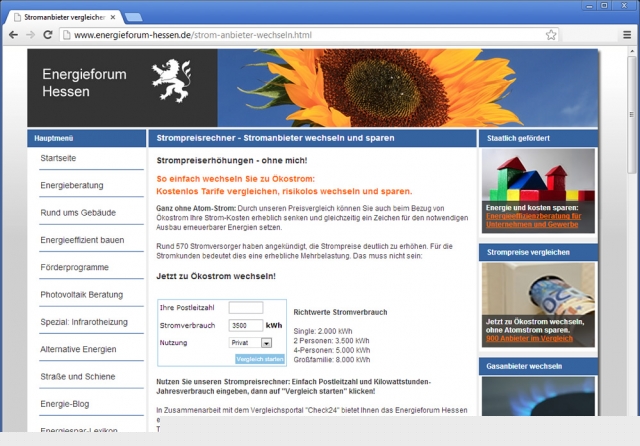Open Startseite in the main menu

58,158
